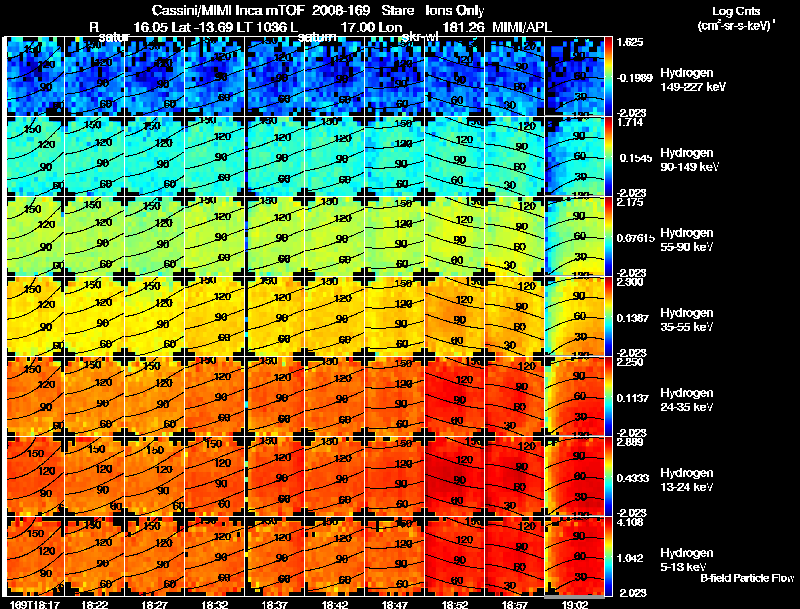Click the Ions Only text in title
This screenshot has width=800, height=609.
tap(455, 11)
